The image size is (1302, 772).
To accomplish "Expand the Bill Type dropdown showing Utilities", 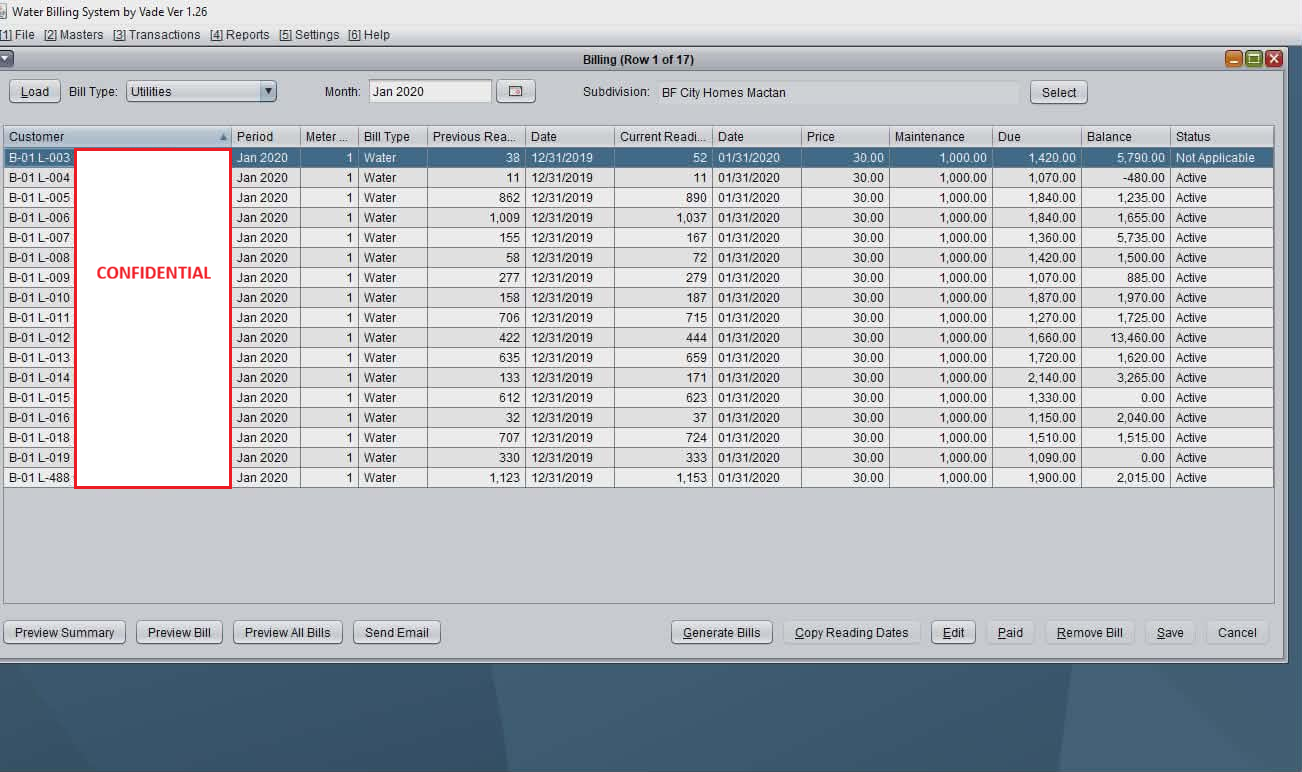I will click(x=267, y=92).
